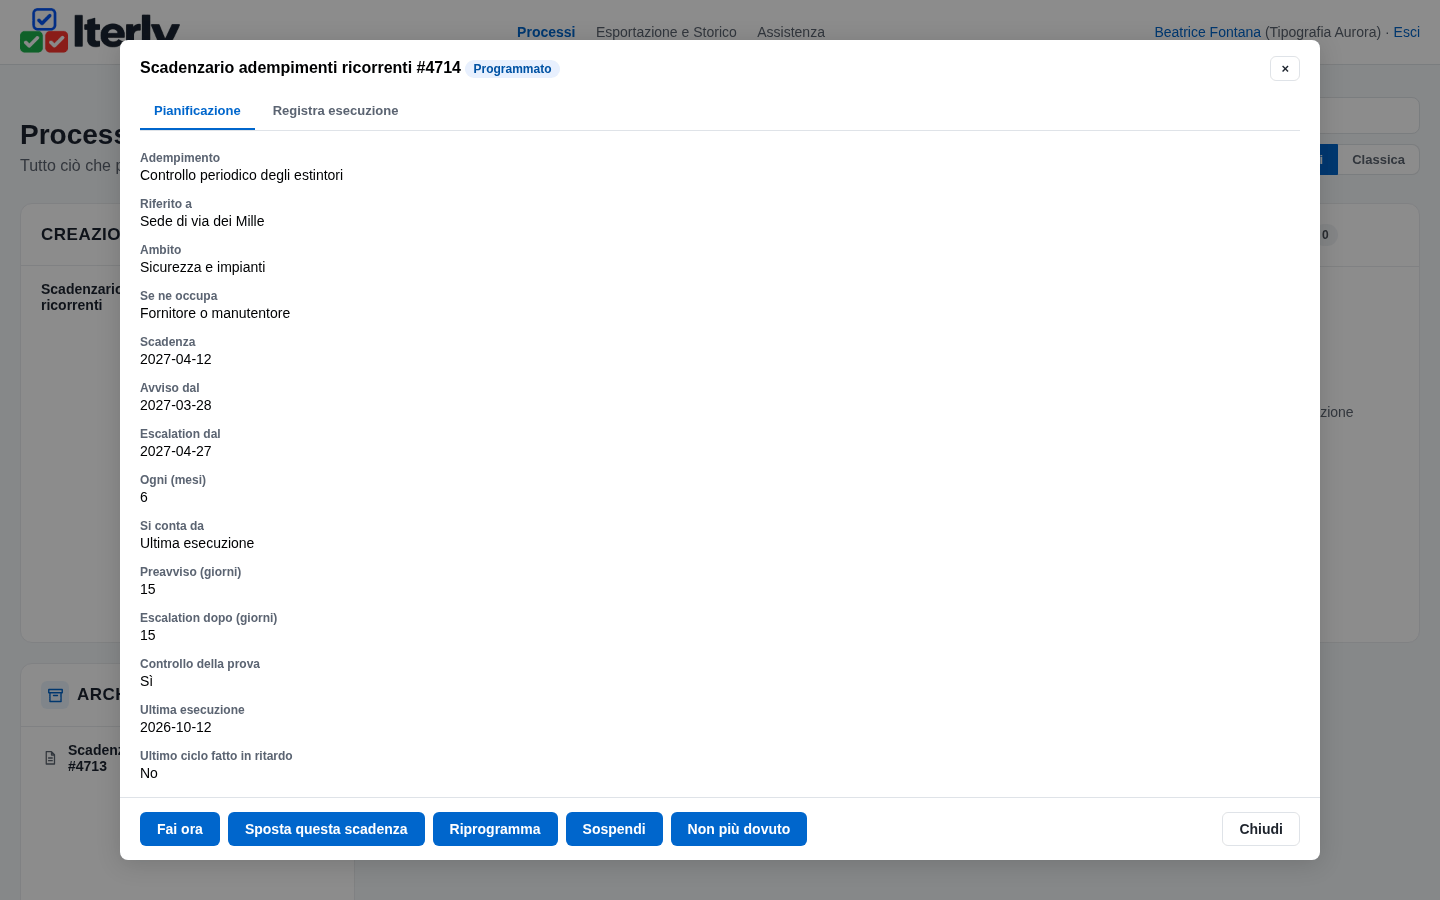Select the value Sede di via dei Mille
Viewport: 1440px width, 900px height.
pos(202,221)
